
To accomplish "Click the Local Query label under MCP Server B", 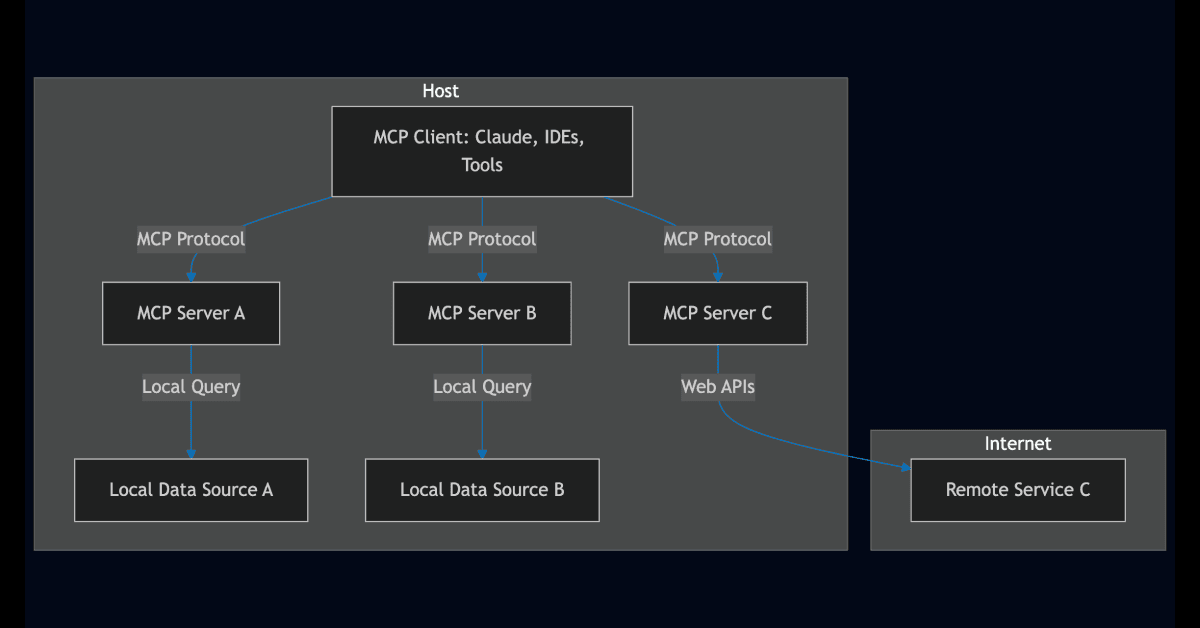I will pos(482,387).
